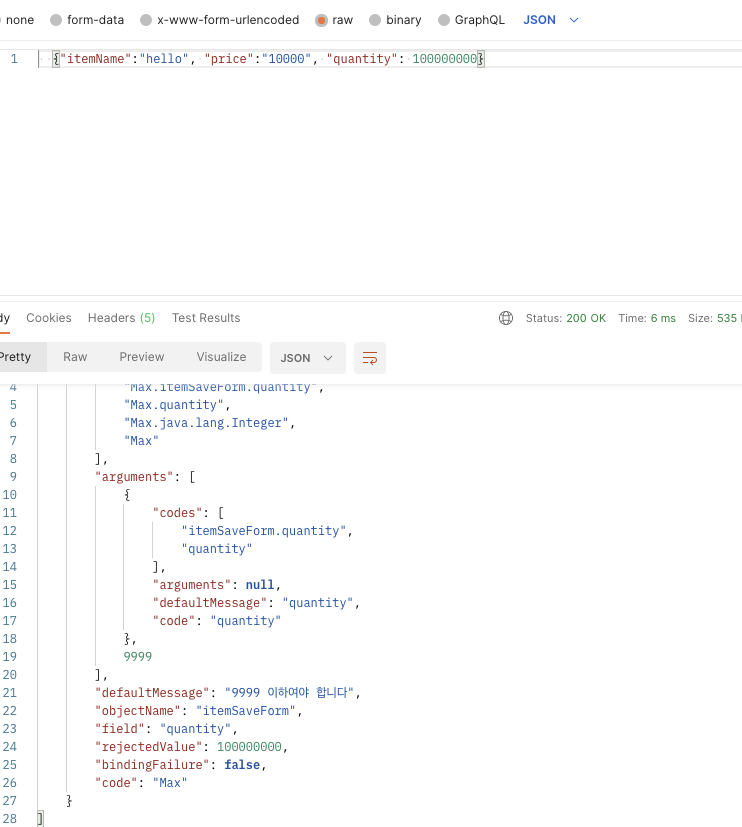Click the quantity number 100000000 in request
This screenshot has width=742, height=827.
tap(445, 59)
